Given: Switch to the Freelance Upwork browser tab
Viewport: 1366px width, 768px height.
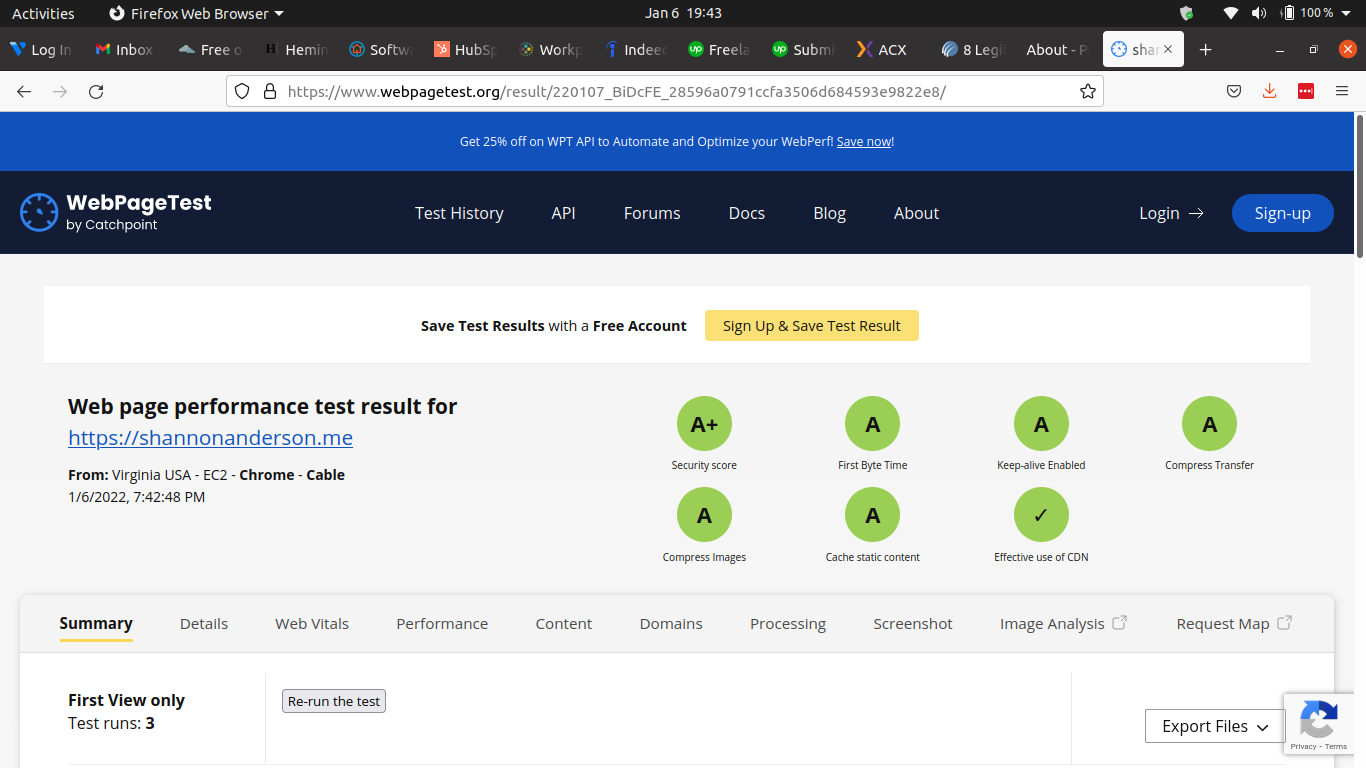Looking at the screenshot, I should click(720, 49).
